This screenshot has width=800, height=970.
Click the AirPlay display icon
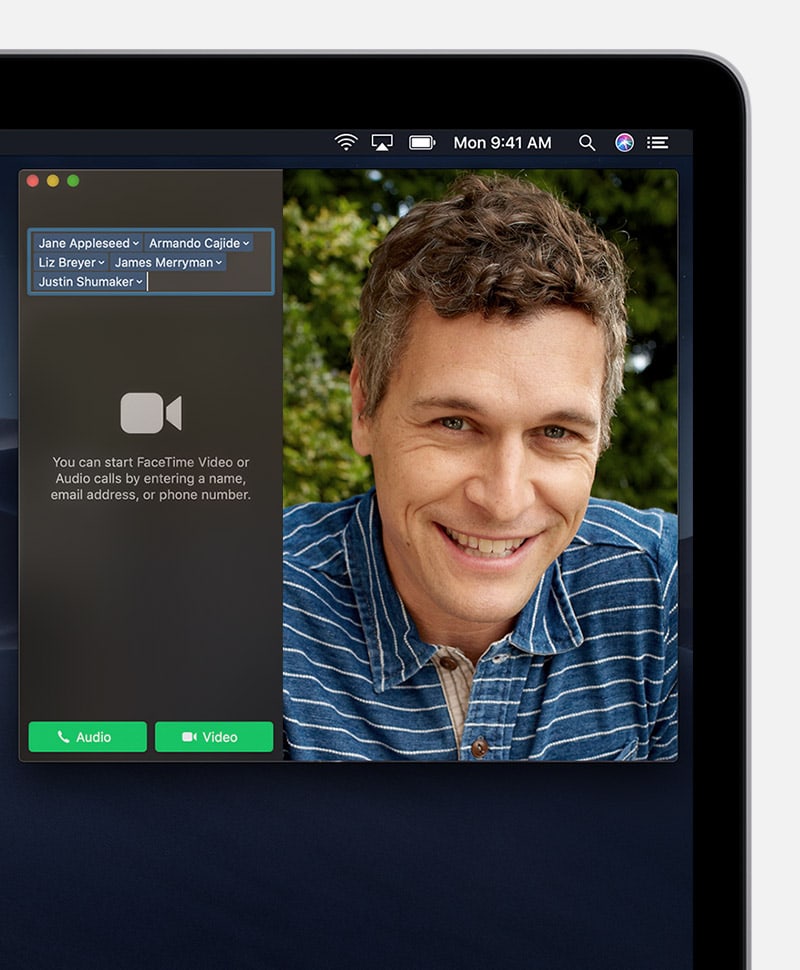382,142
